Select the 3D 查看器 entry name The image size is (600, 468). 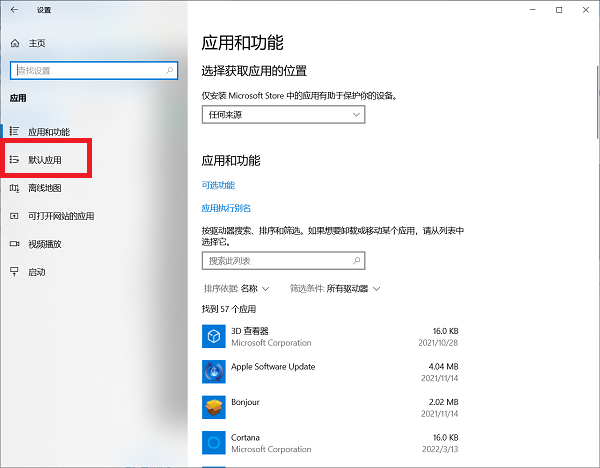(249, 331)
